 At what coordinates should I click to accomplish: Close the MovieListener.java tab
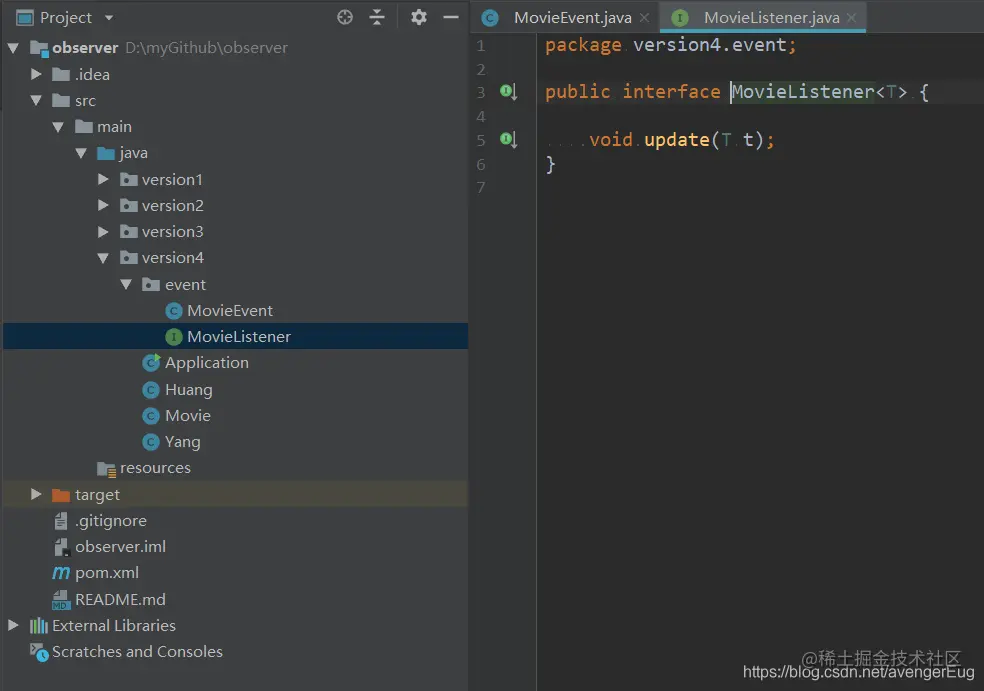click(x=852, y=18)
